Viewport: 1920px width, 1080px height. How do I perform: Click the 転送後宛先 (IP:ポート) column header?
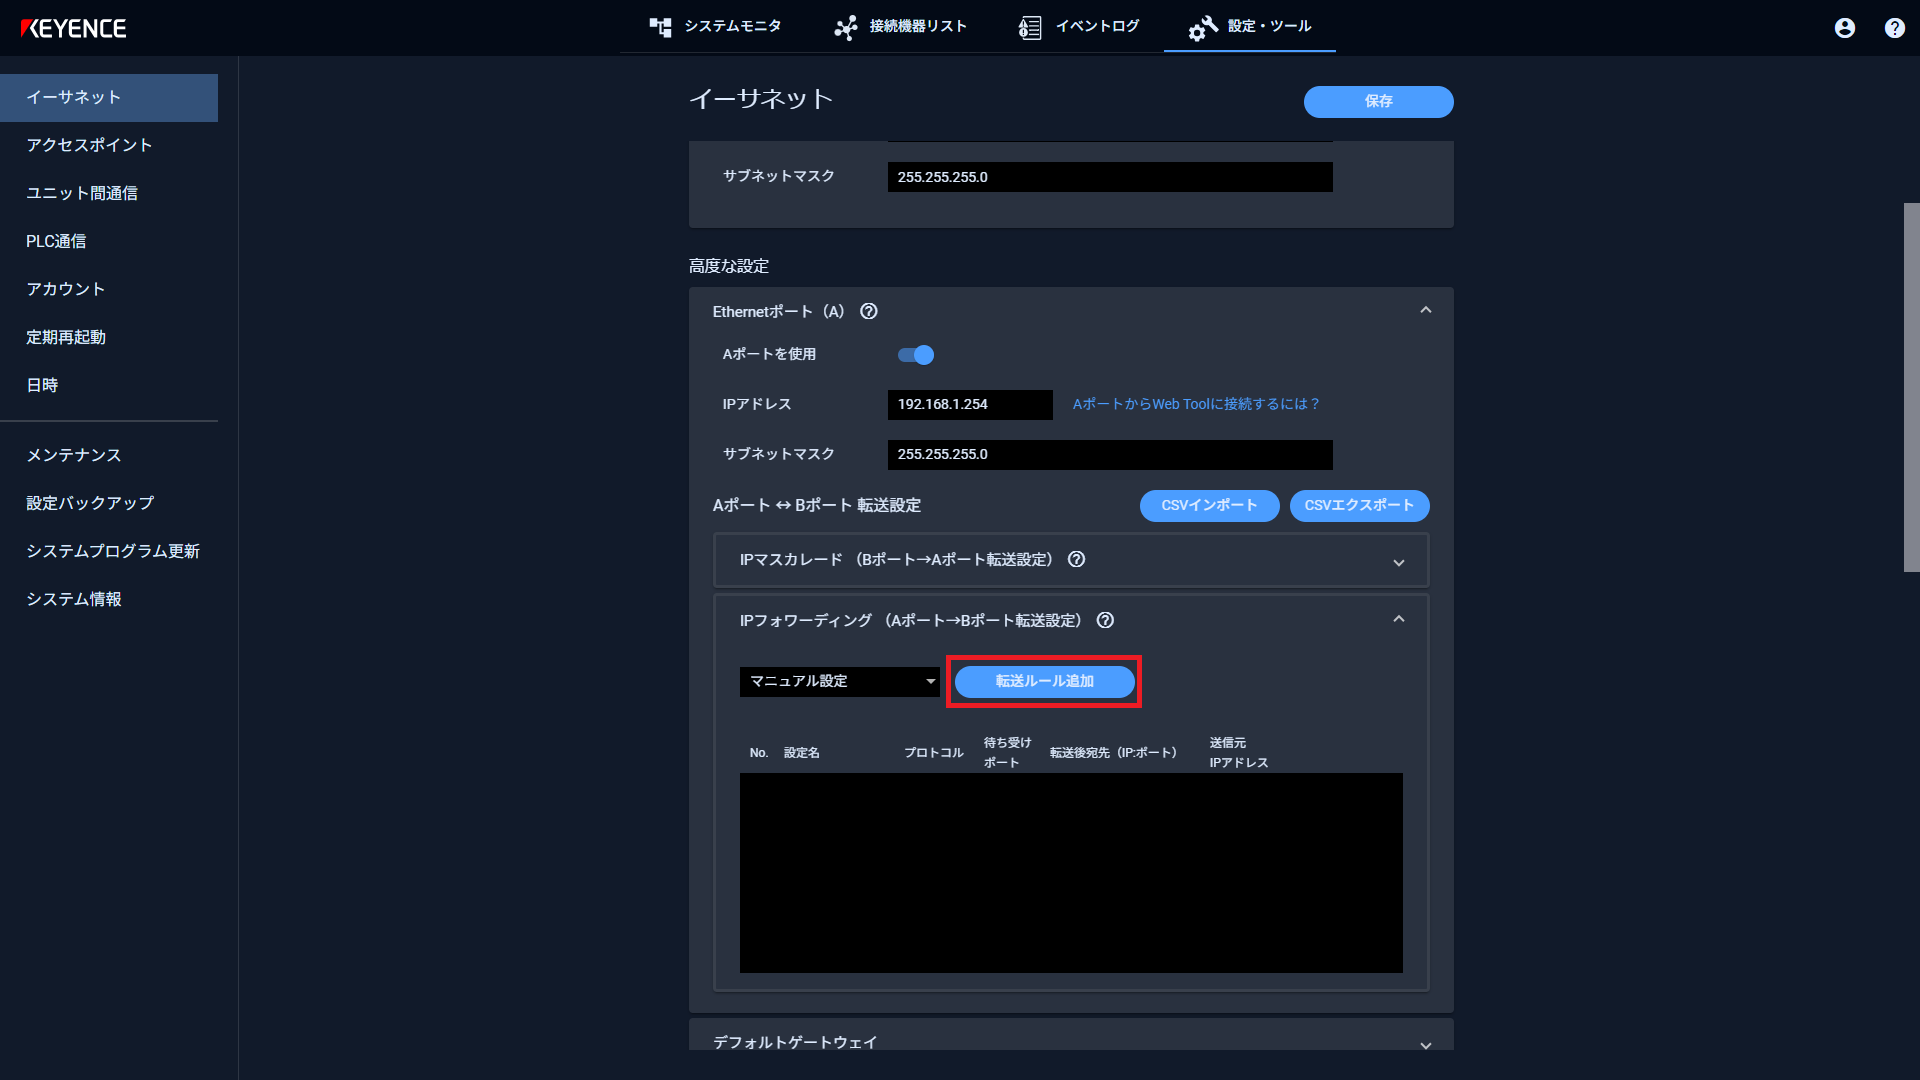pyautogui.click(x=1113, y=753)
